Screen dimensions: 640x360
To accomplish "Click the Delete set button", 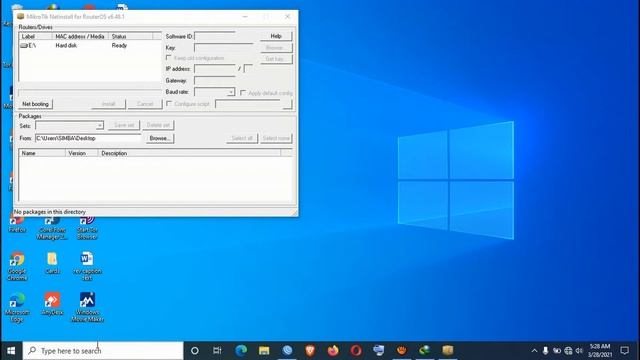I will click(158, 125).
